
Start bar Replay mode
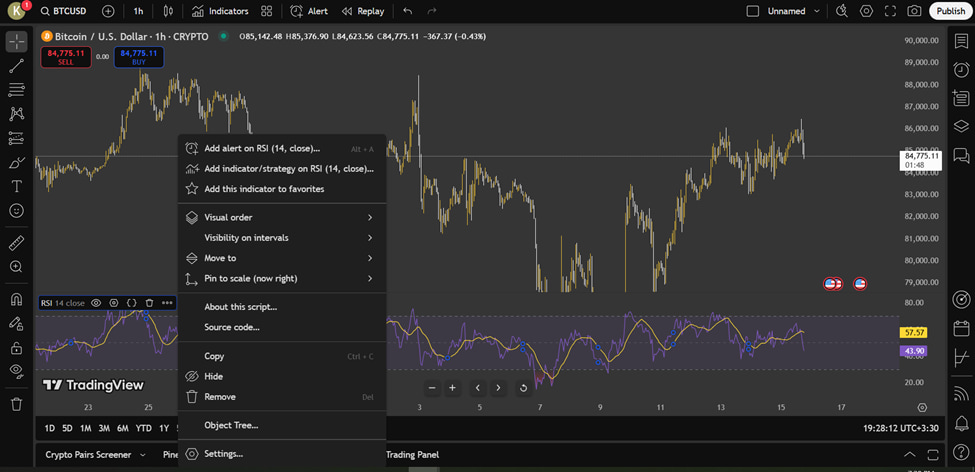[363, 11]
